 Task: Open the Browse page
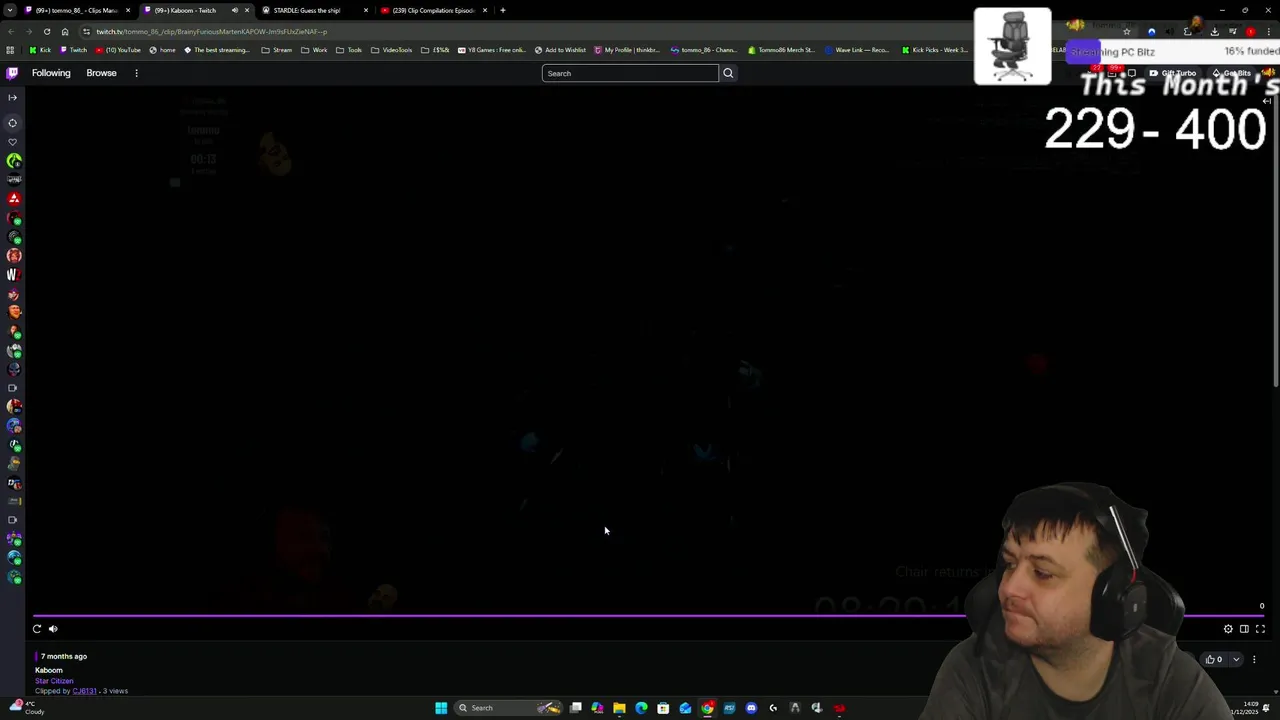click(x=101, y=73)
